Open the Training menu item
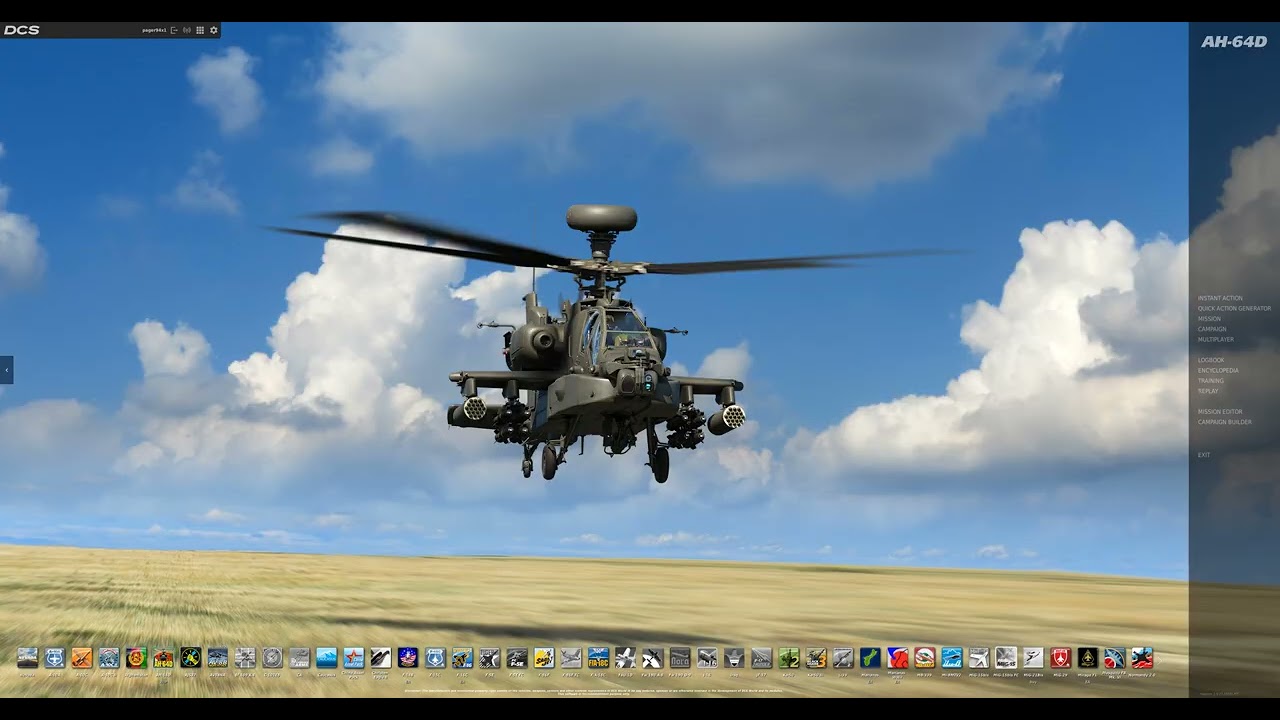The height and width of the screenshot is (720, 1280). click(x=1211, y=381)
